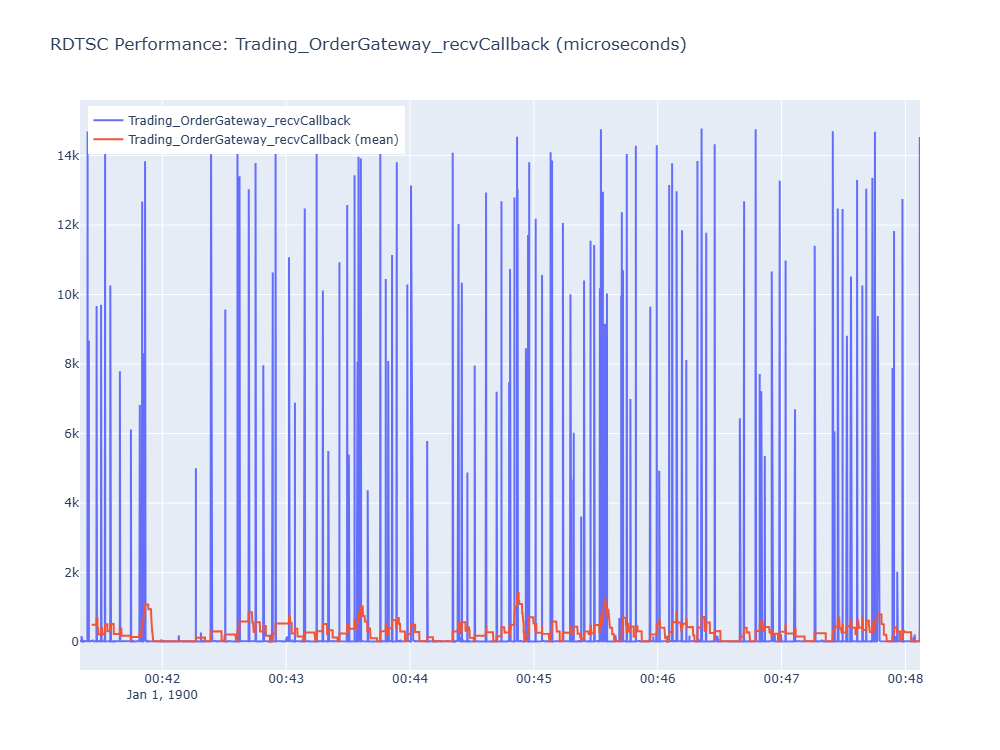Click the 10k y-axis label
The width and height of the screenshot is (1000, 750).
click(68, 295)
